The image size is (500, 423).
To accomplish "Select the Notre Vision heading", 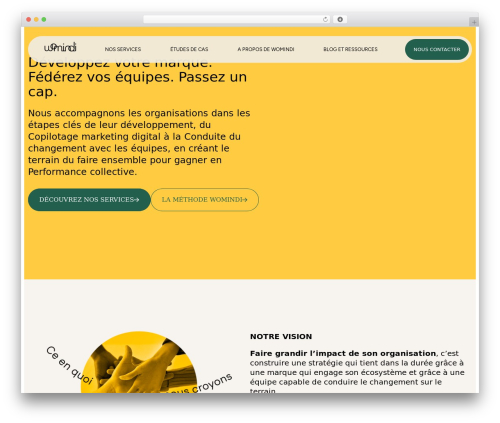I will tap(281, 337).
